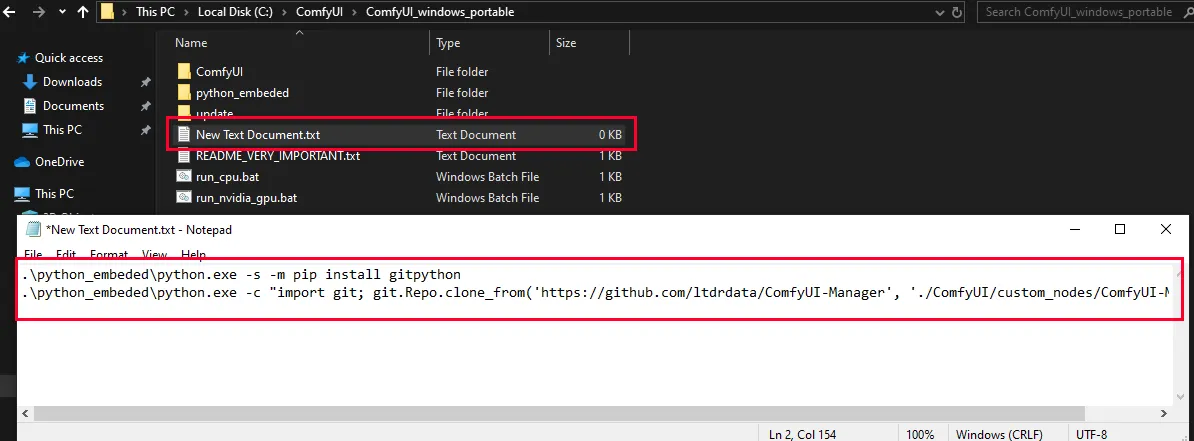The image size is (1194, 441).
Task: Open Notepad Format menu
Action: click(x=109, y=254)
